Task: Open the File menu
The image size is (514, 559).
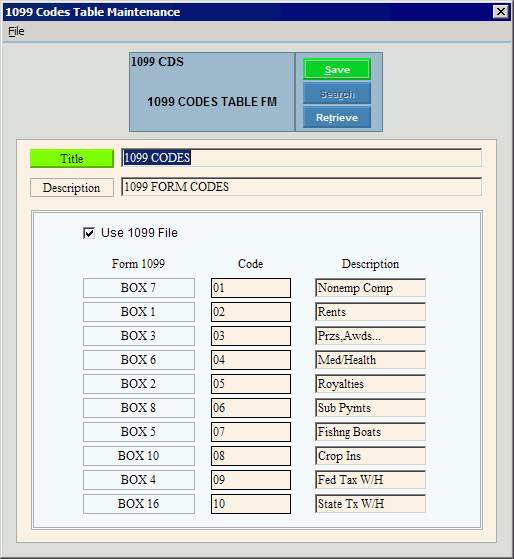Action: pyautogui.click(x=16, y=31)
